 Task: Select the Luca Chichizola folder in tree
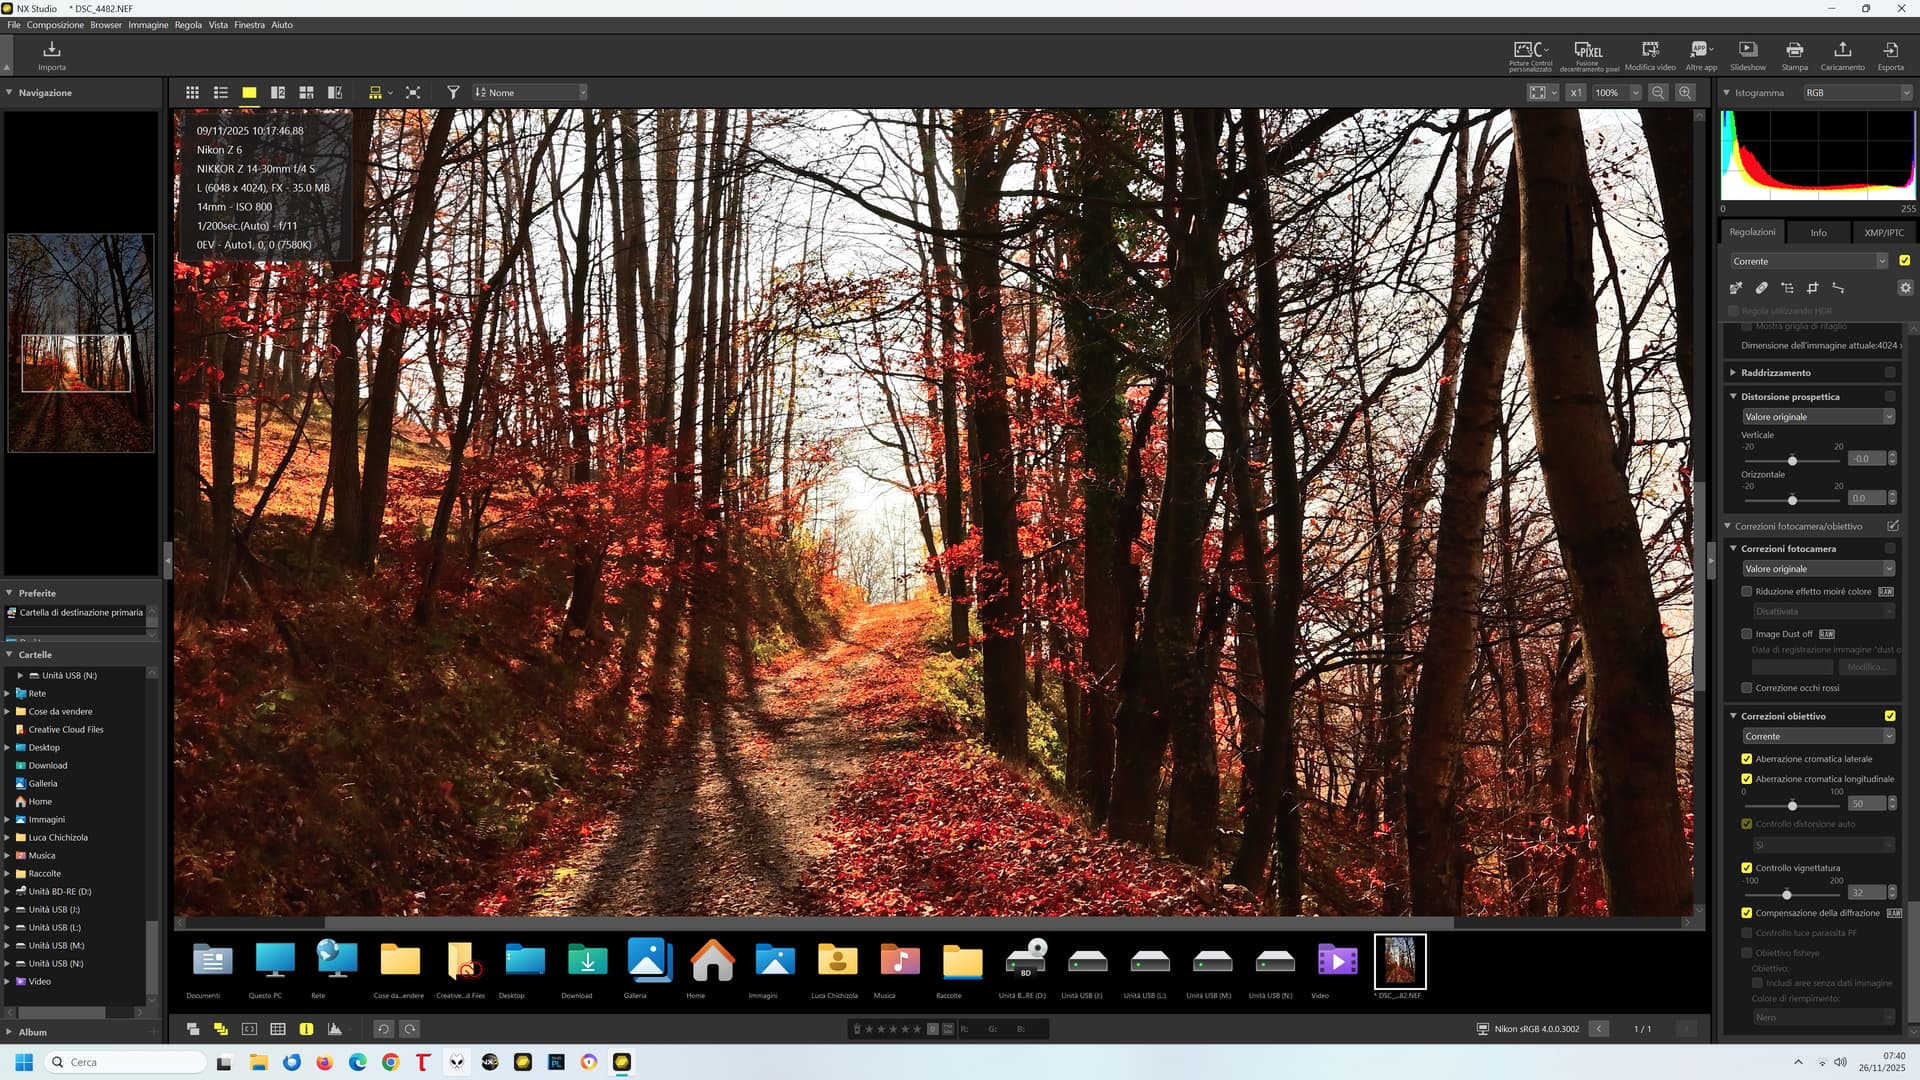pyautogui.click(x=58, y=838)
